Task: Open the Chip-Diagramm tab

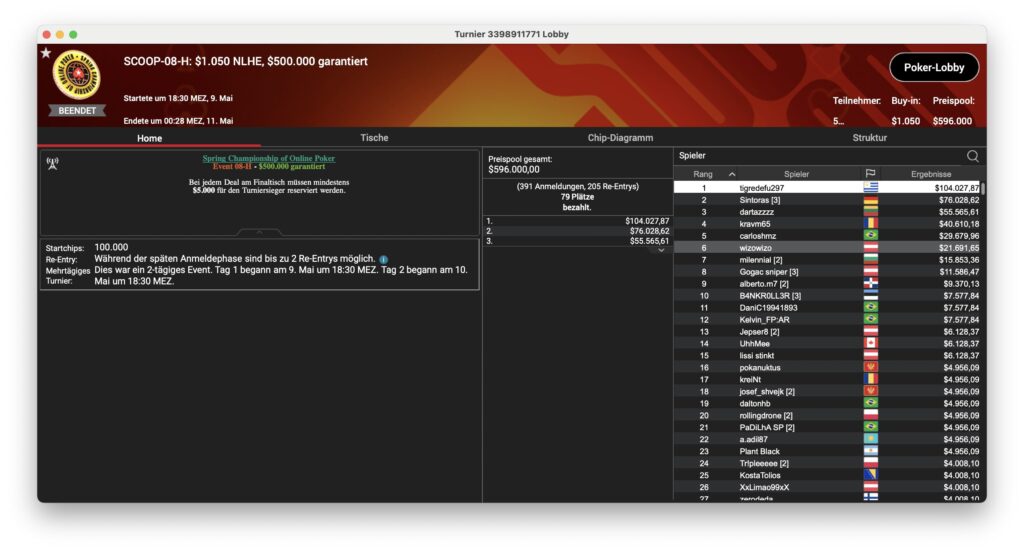Action: (x=620, y=138)
